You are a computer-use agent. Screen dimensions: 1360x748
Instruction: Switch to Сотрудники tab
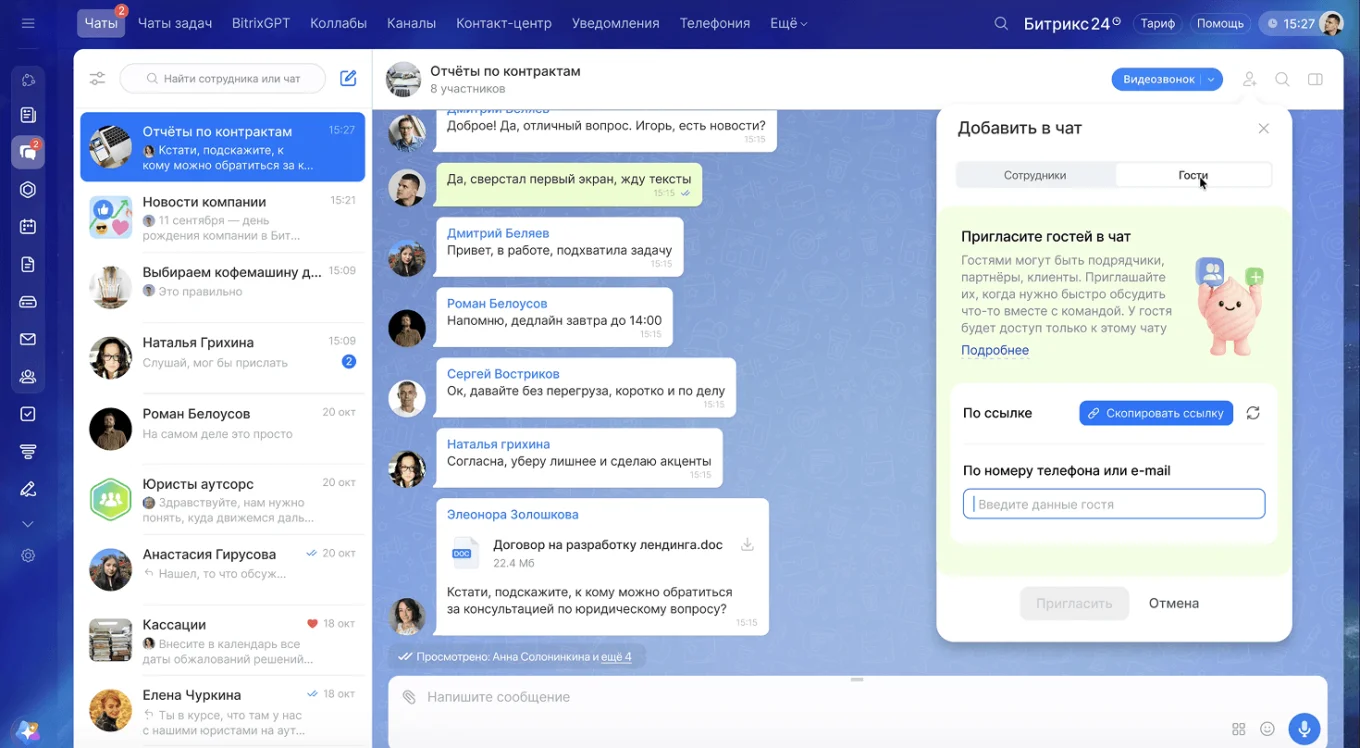[x=1035, y=175]
